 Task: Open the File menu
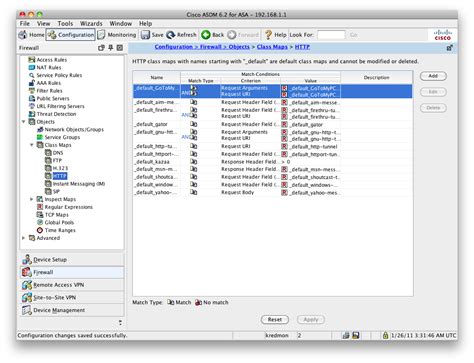pyautogui.click(x=25, y=23)
